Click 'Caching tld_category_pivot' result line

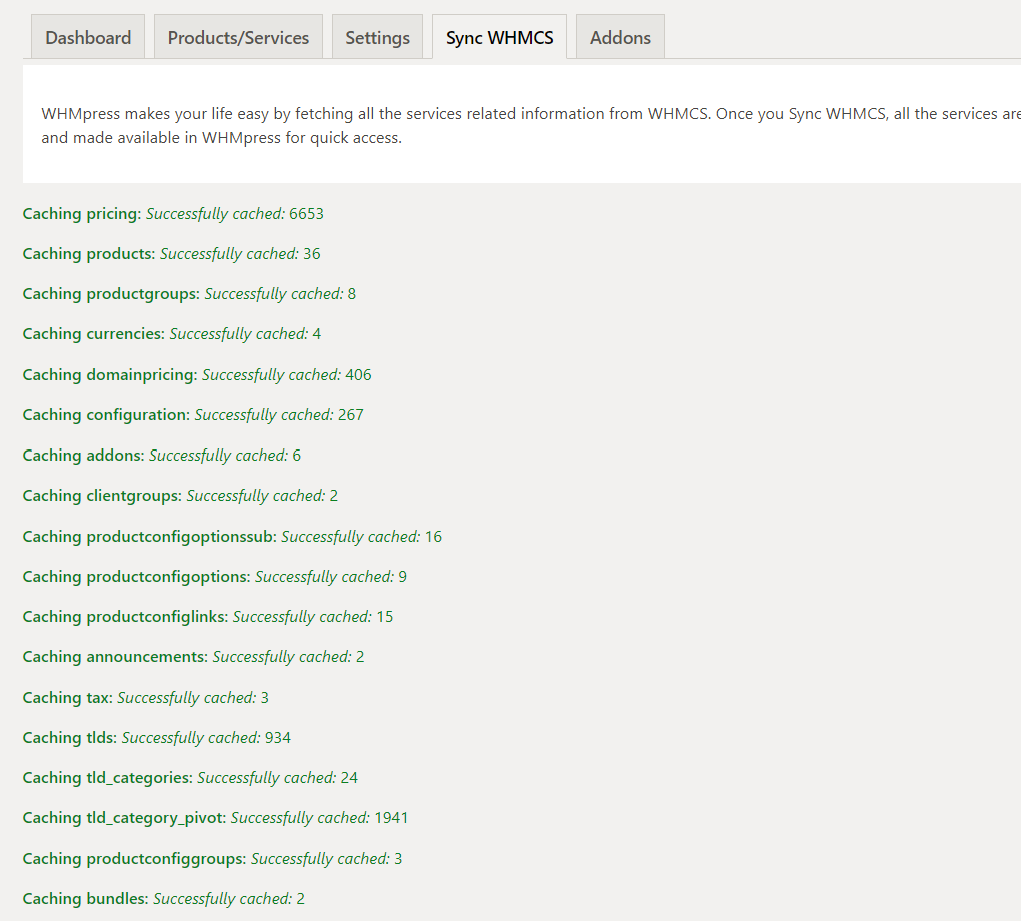(x=216, y=818)
